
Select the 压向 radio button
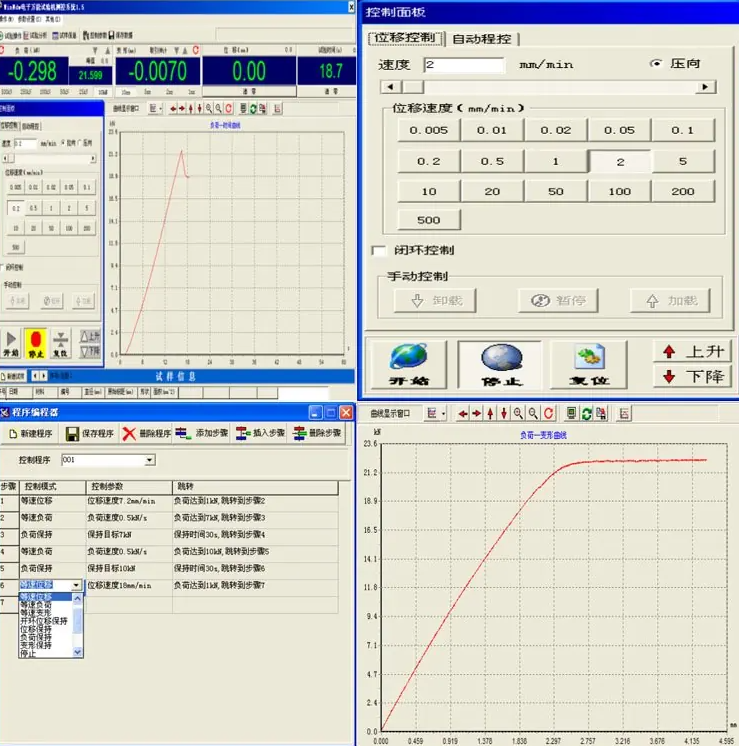point(656,64)
